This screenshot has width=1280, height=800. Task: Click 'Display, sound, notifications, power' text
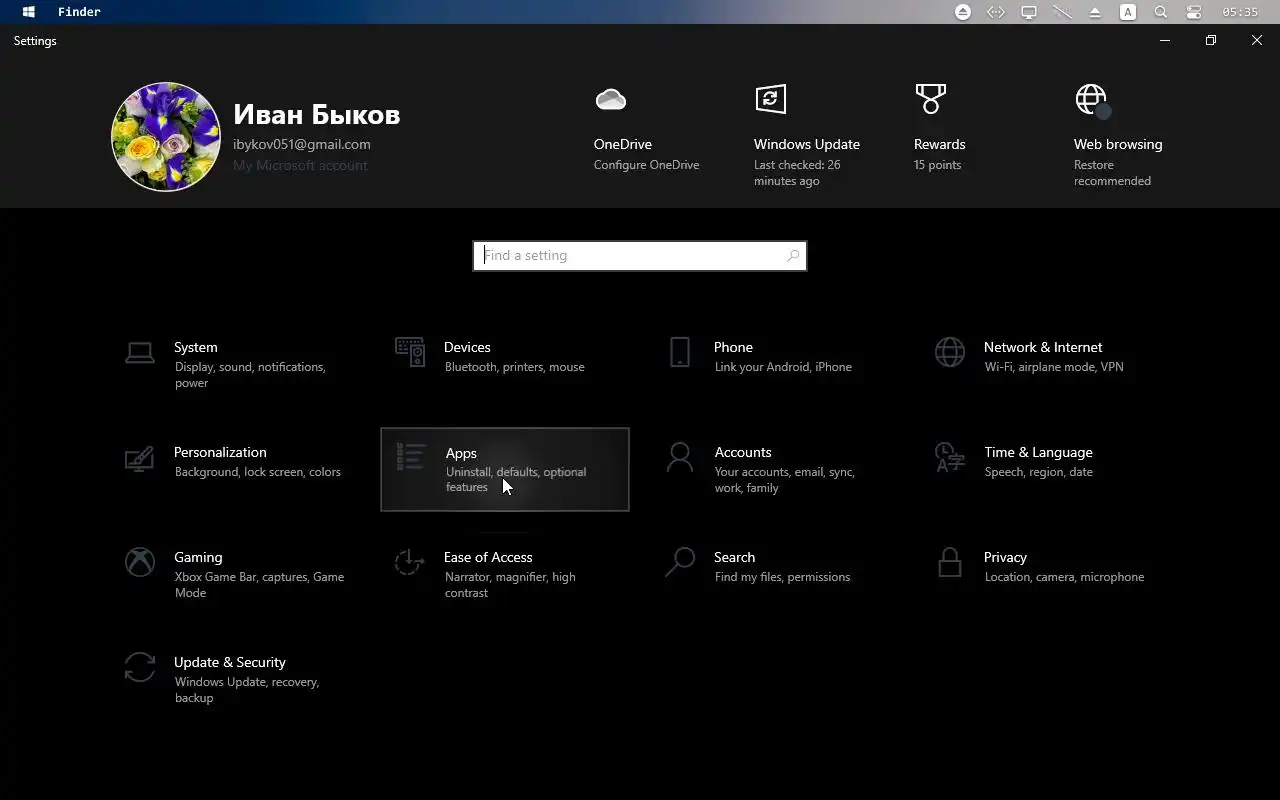(250, 375)
